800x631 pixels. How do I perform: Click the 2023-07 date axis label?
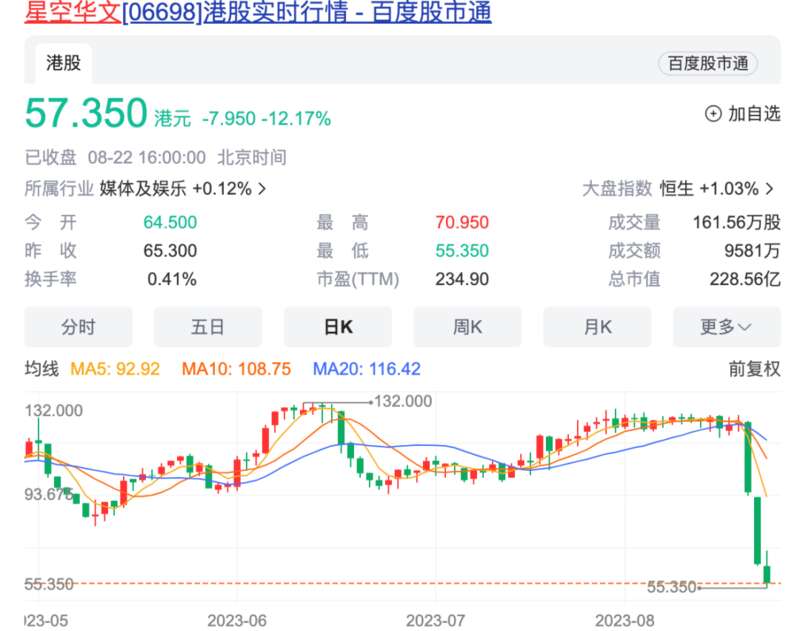(437, 620)
